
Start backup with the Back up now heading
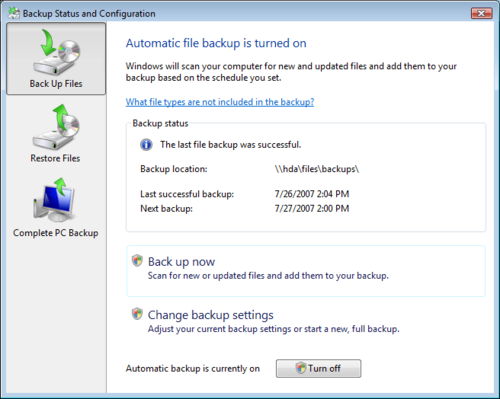[181, 262]
